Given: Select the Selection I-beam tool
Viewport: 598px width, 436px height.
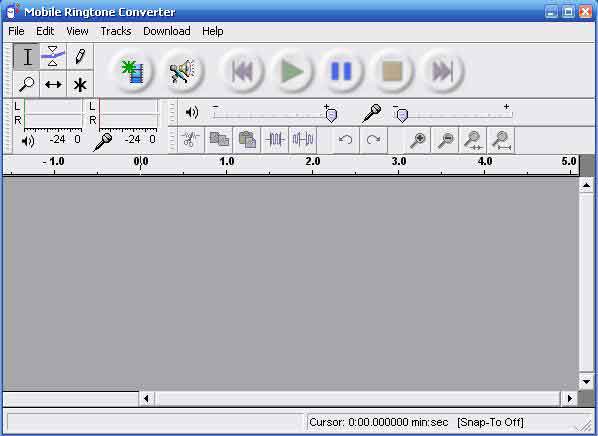Looking at the screenshot, I should (27, 57).
